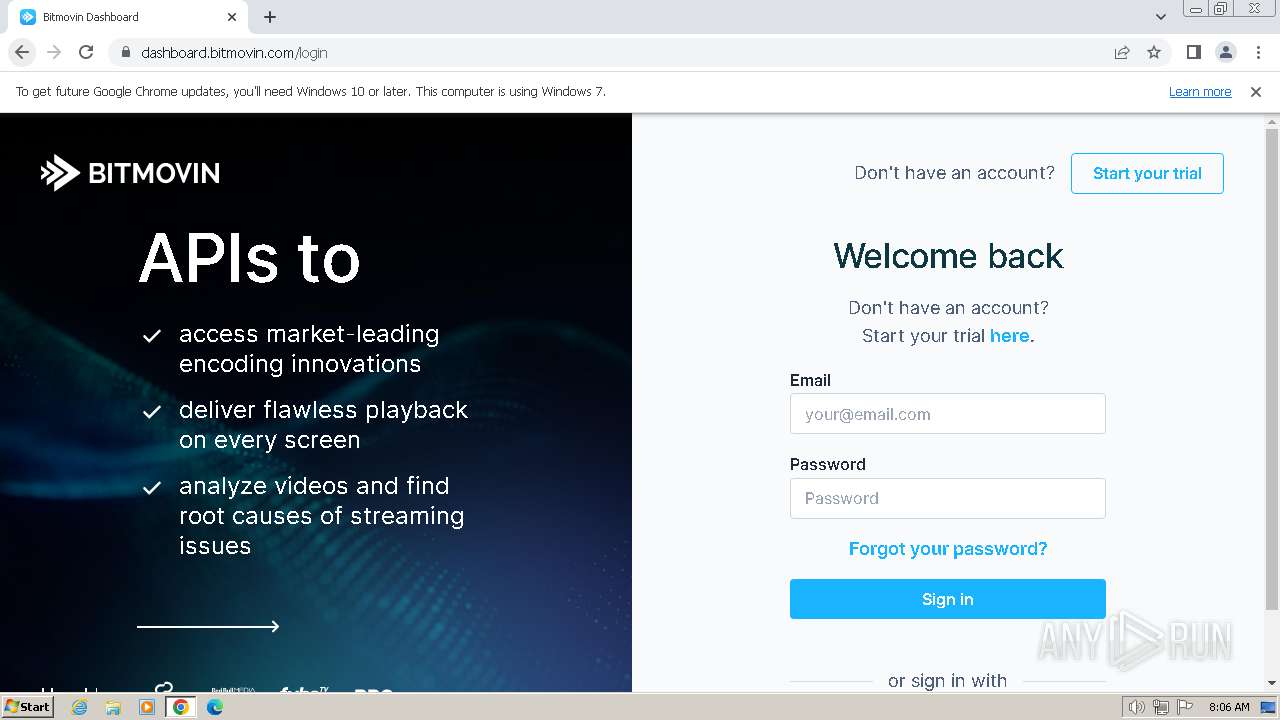This screenshot has width=1280, height=720.
Task: Click the Sign in button
Action: (947, 599)
